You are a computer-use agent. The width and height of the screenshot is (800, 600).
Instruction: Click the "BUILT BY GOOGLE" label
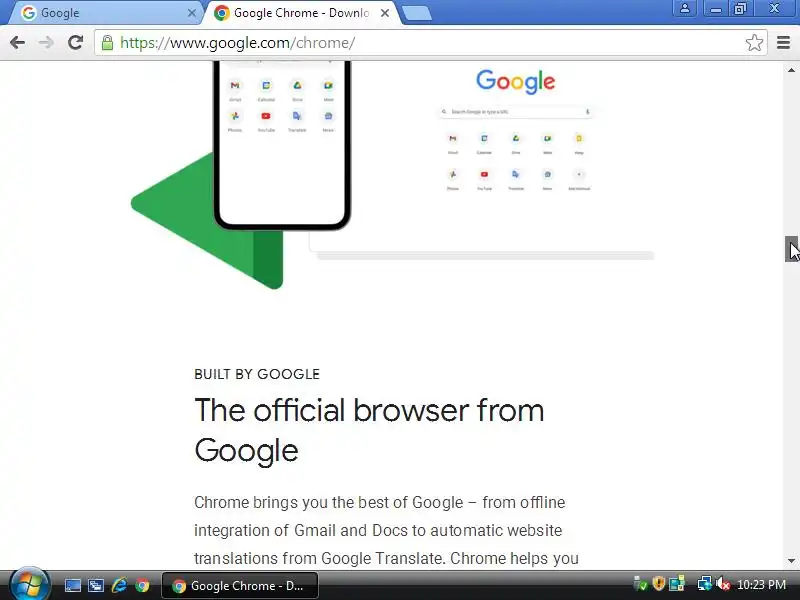click(257, 374)
